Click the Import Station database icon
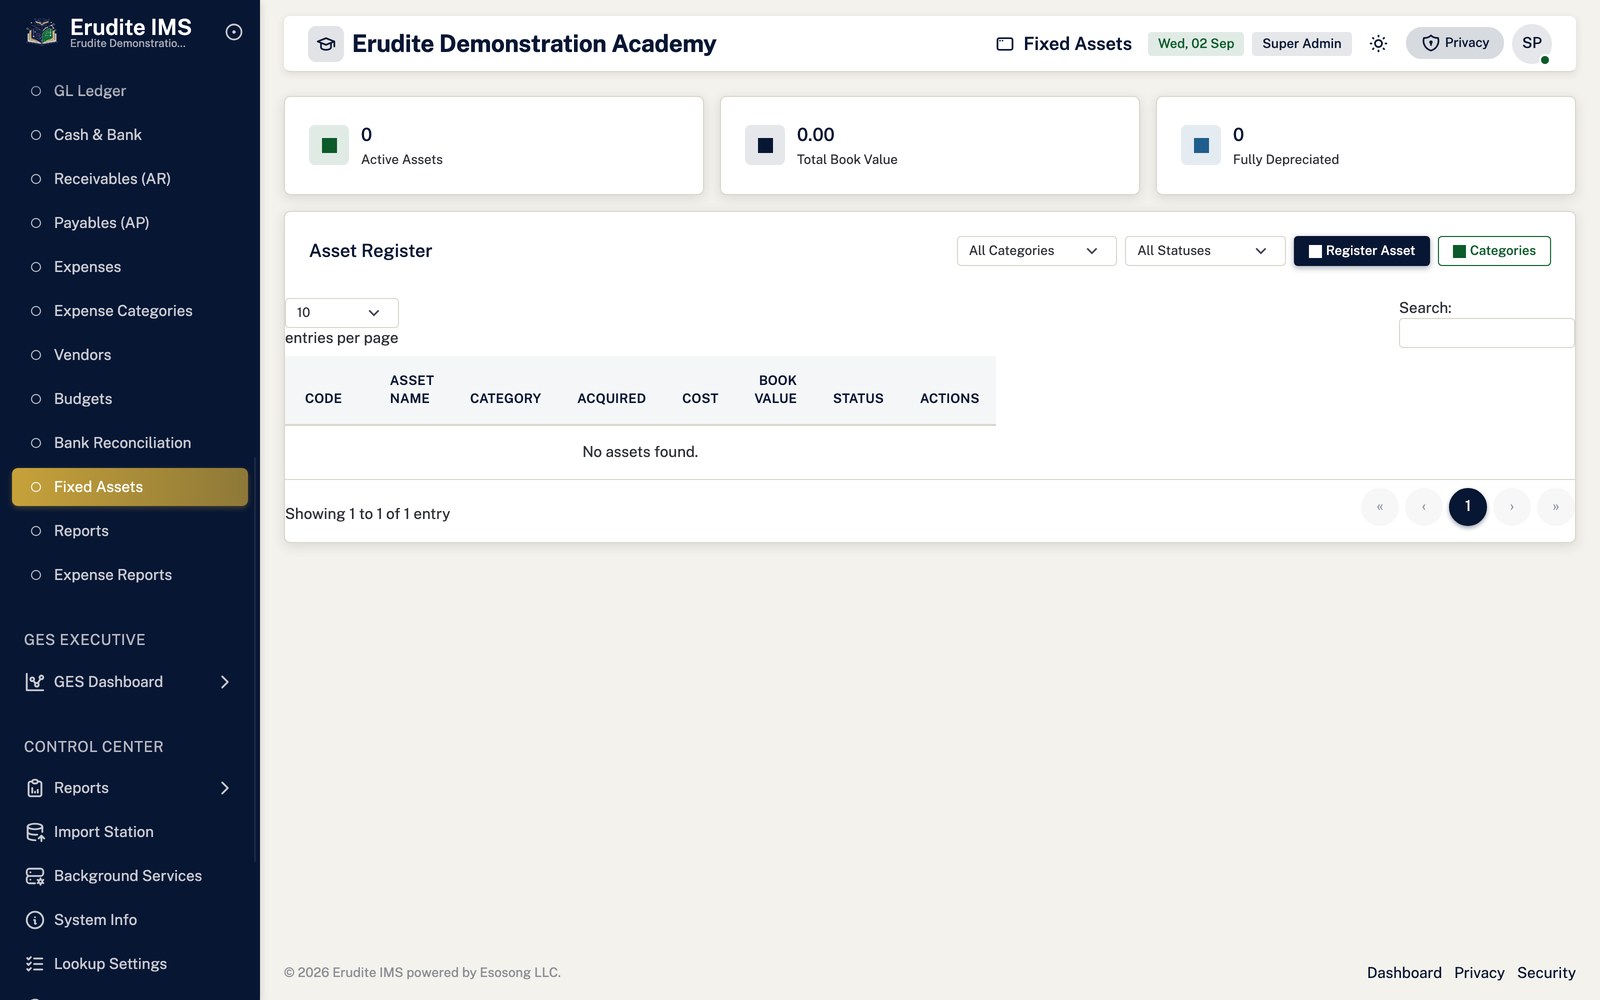Viewport: 1600px width, 1000px height. coord(35,832)
